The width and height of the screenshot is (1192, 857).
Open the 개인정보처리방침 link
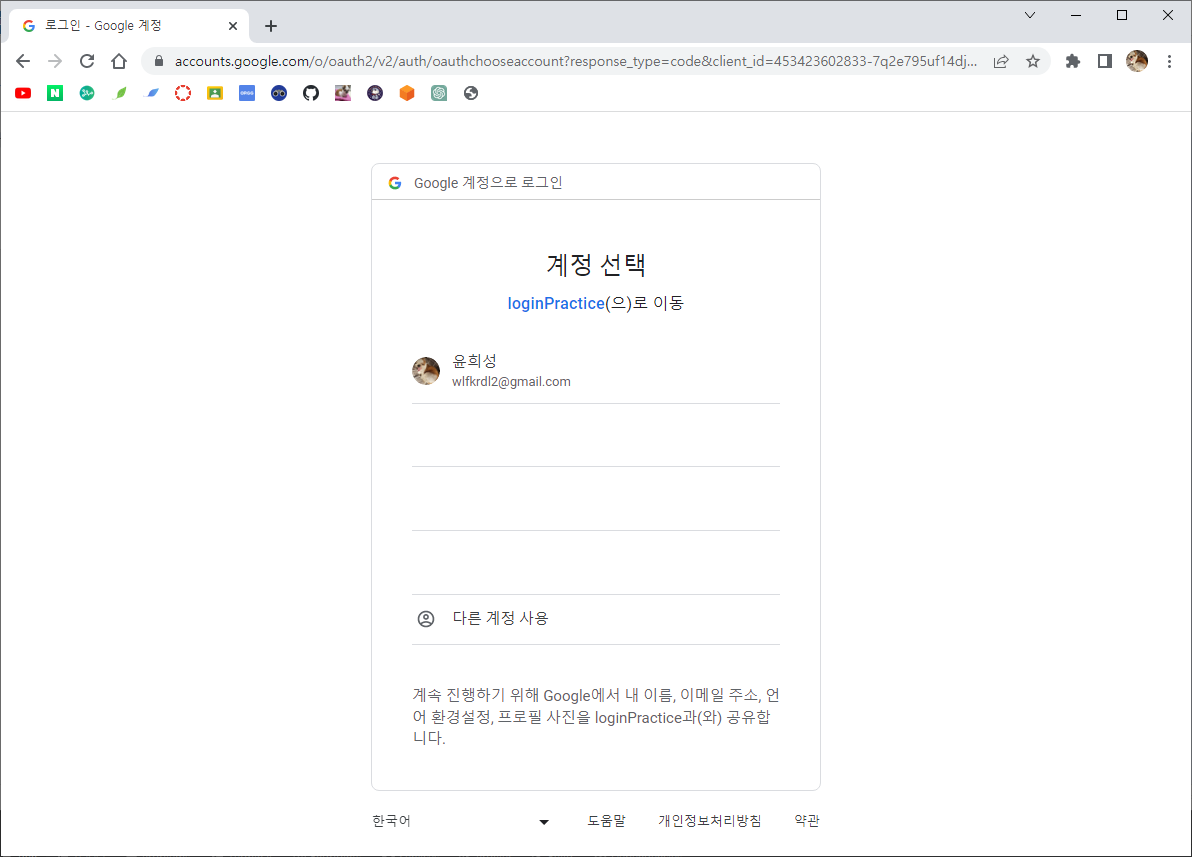709,821
